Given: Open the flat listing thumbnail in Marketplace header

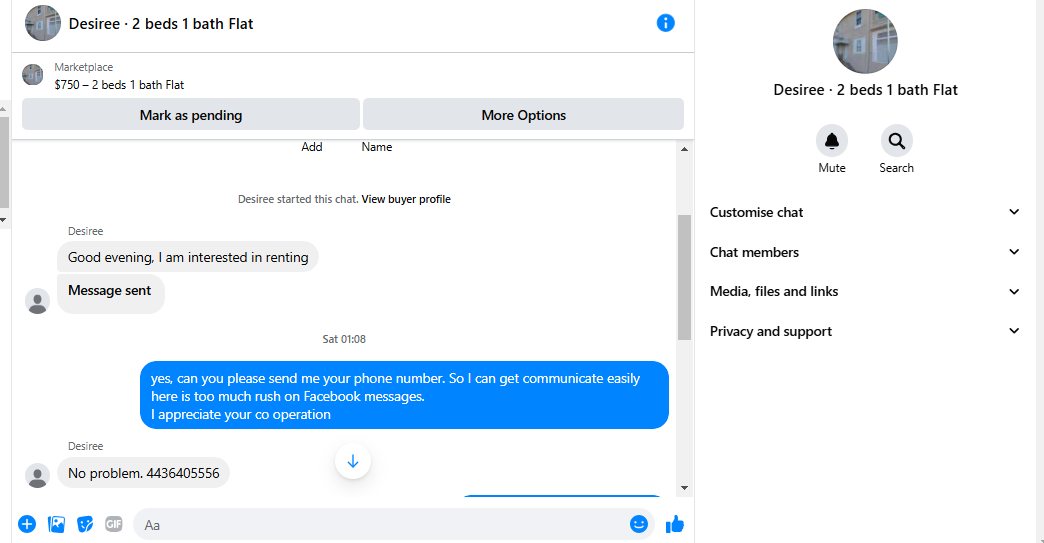Looking at the screenshot, I should point(33,75).
